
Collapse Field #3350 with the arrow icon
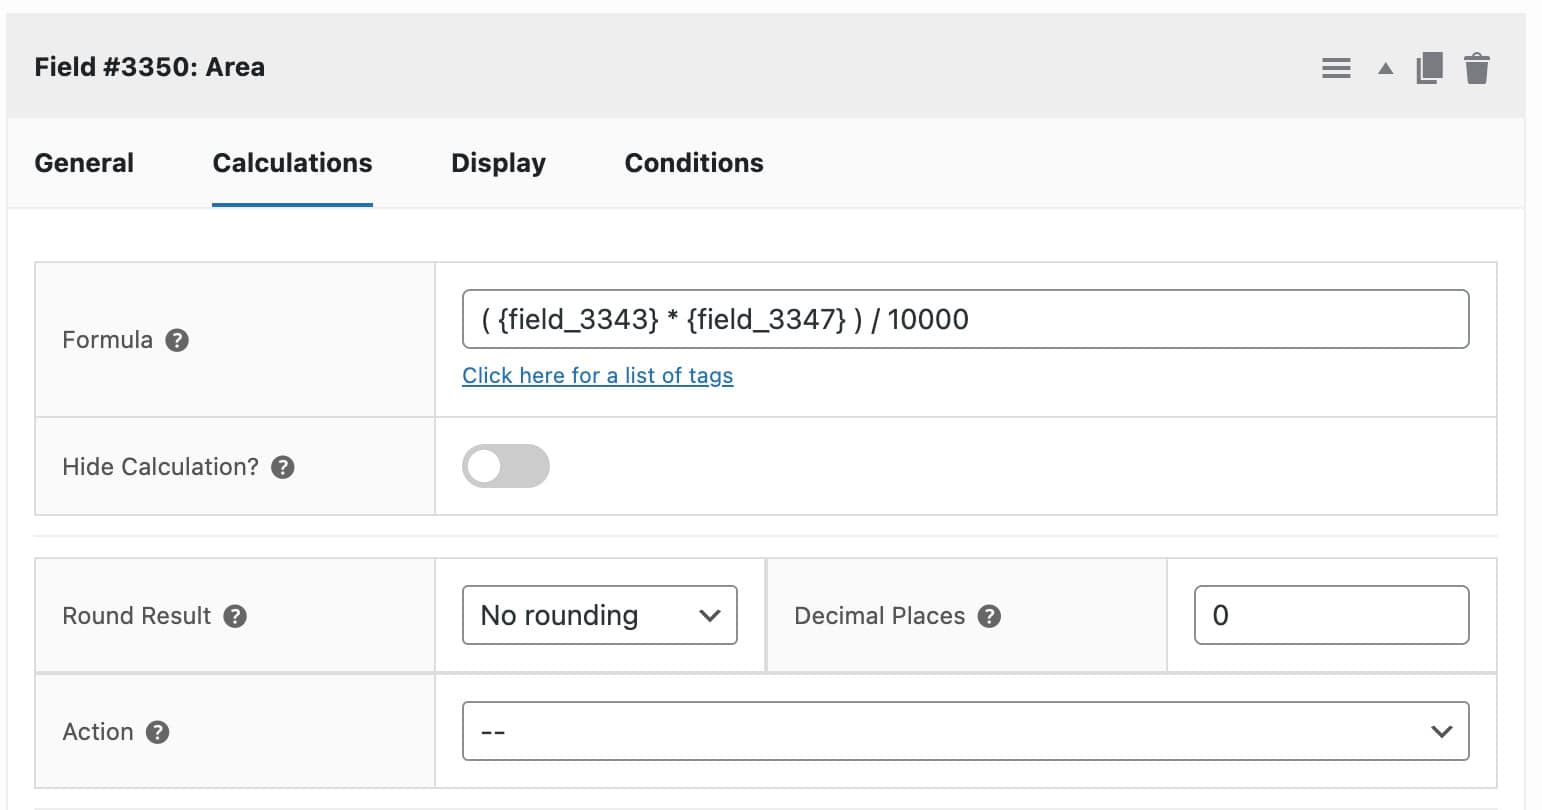click(1385, 70)
